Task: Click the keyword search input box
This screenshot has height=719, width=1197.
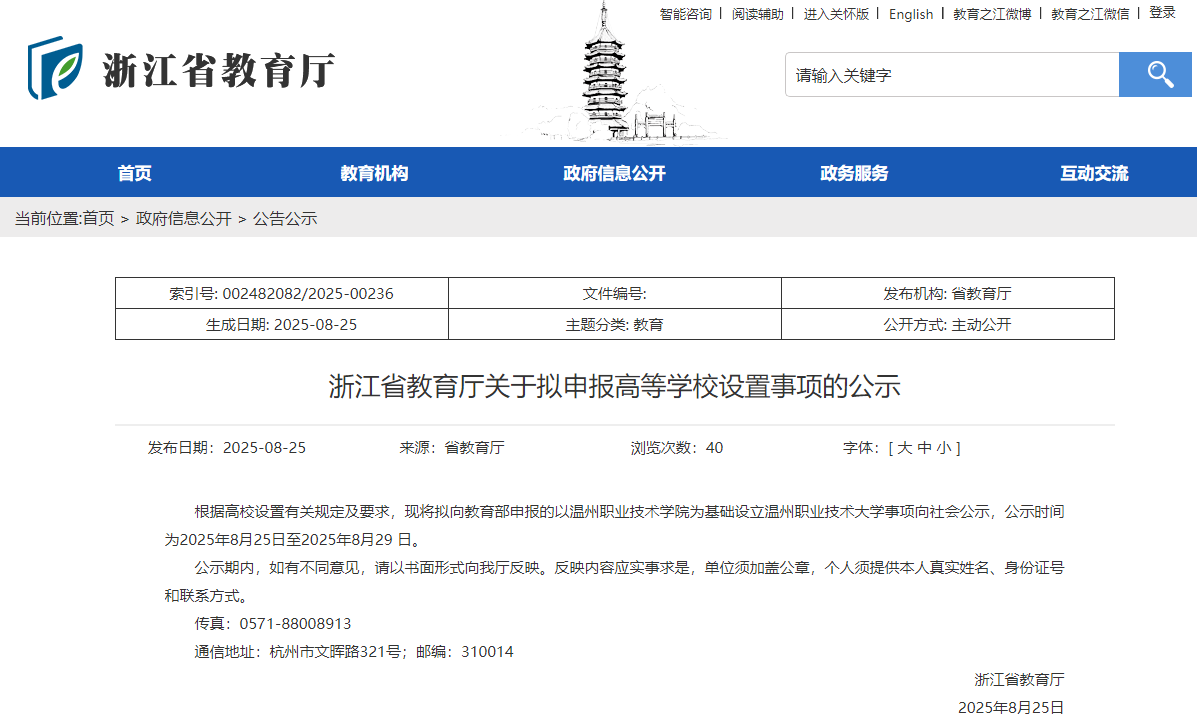Action: (x=950, y=73)
